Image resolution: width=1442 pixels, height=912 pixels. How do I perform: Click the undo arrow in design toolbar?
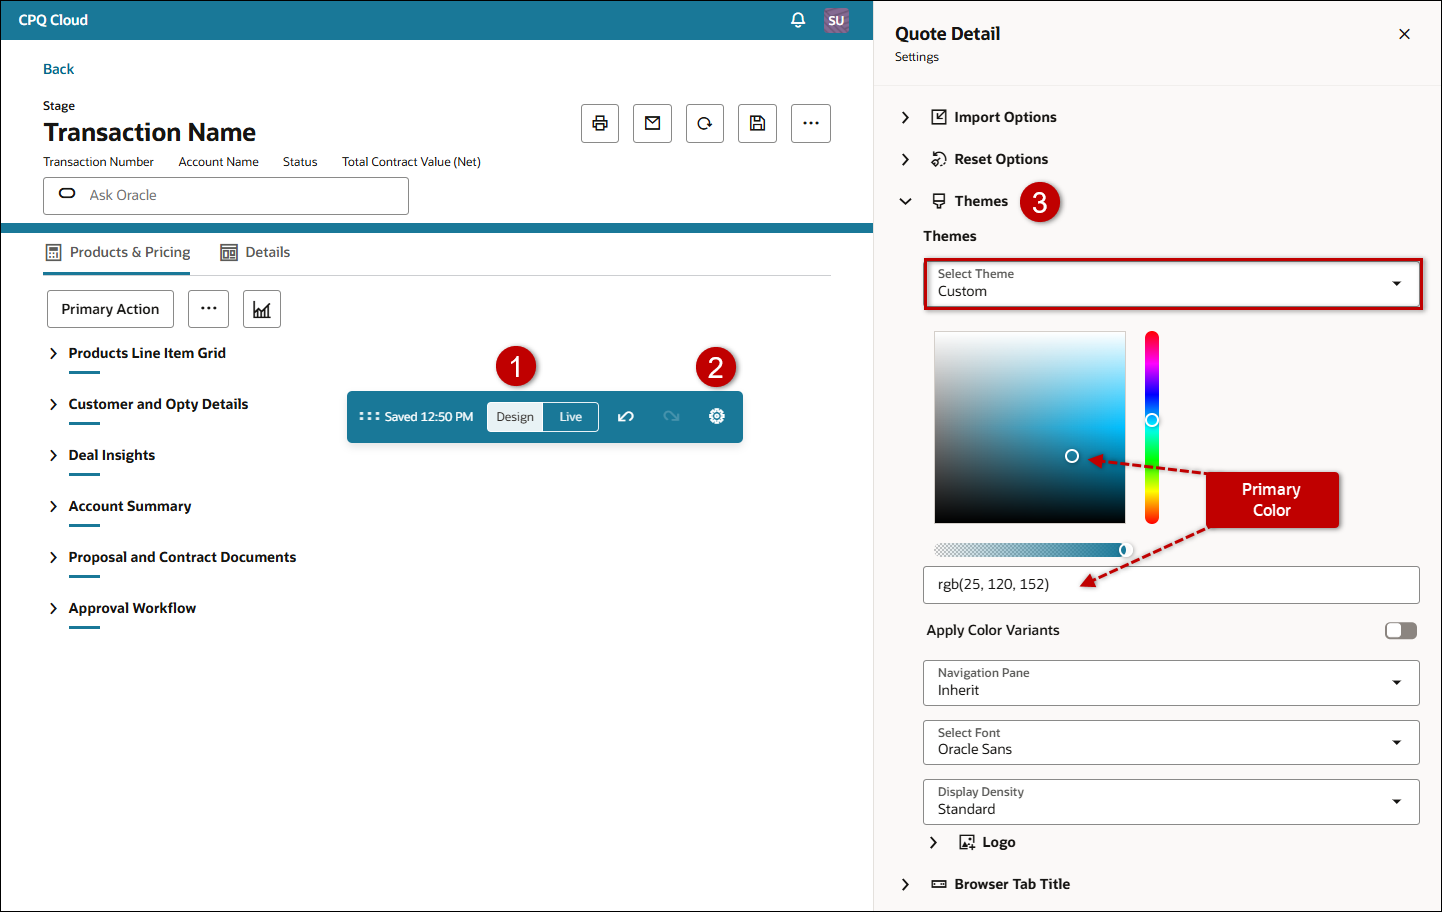(626, 416)
